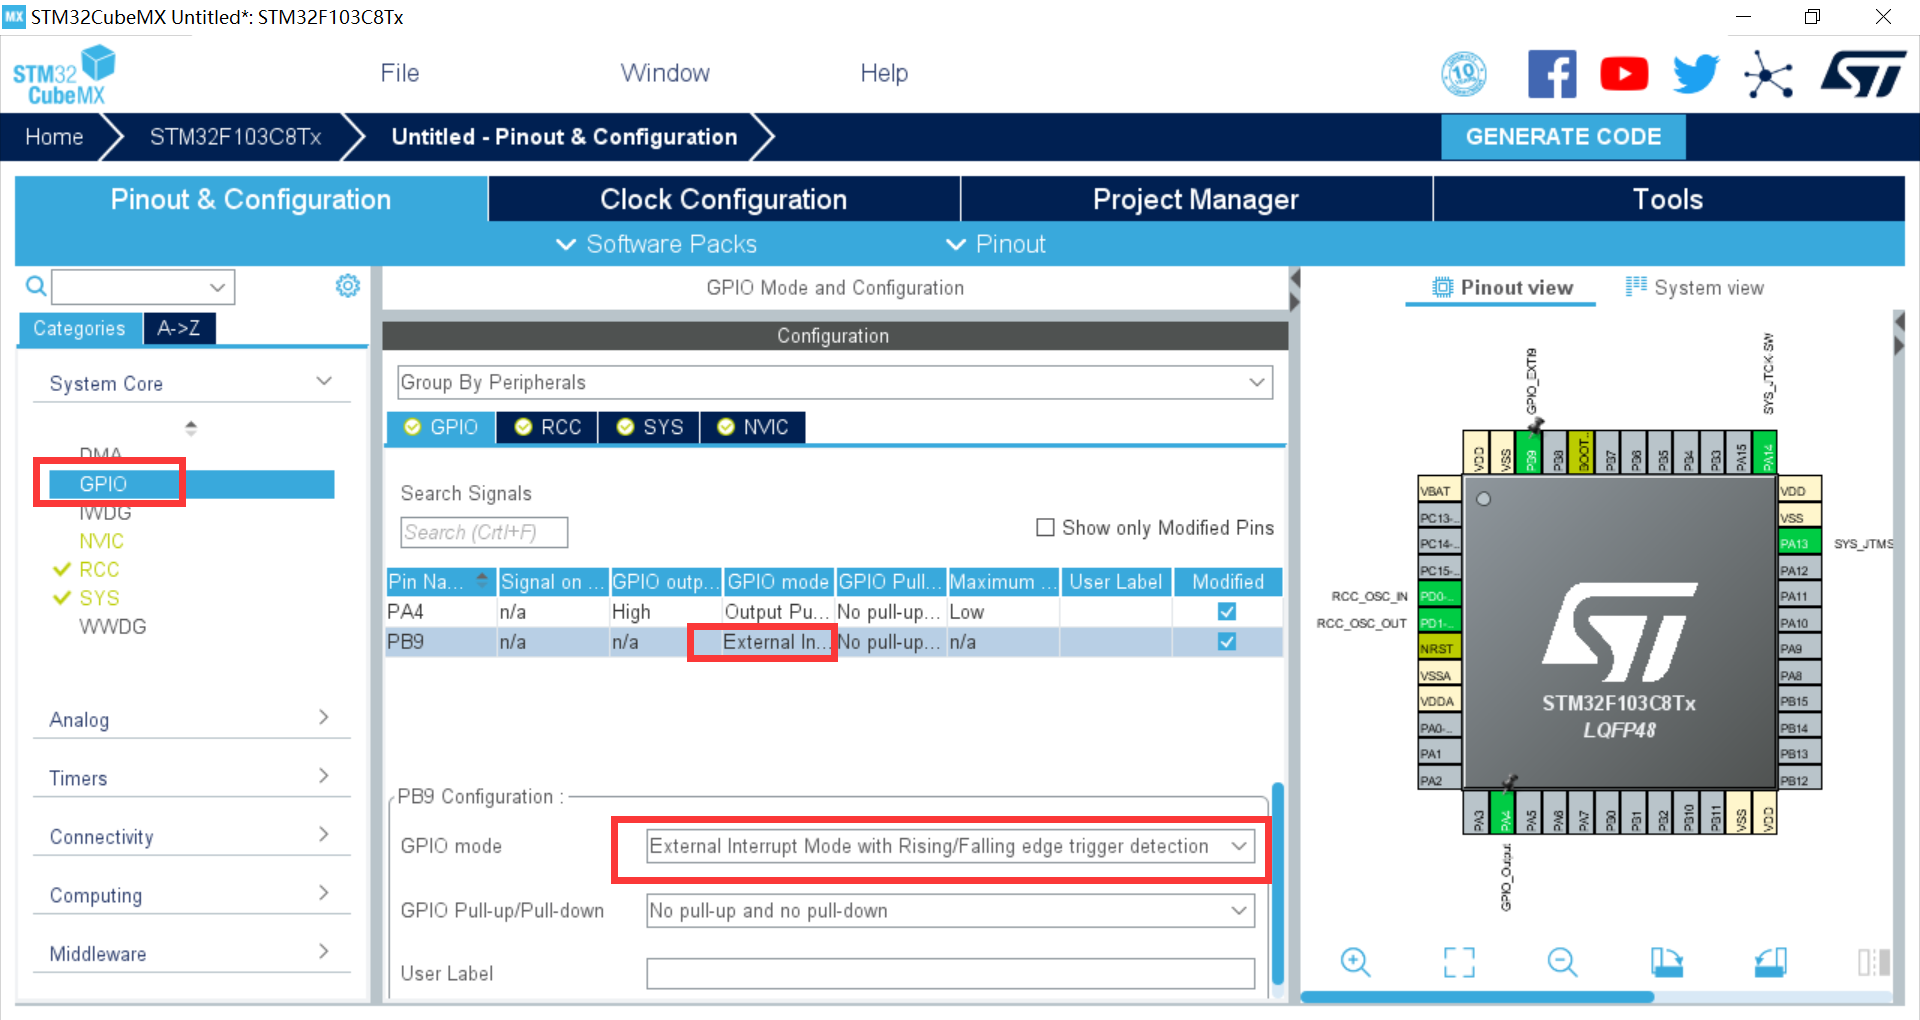Select the NRST pin on chip
This screenshot has width=1920, height=1020.
[1439, 648]
